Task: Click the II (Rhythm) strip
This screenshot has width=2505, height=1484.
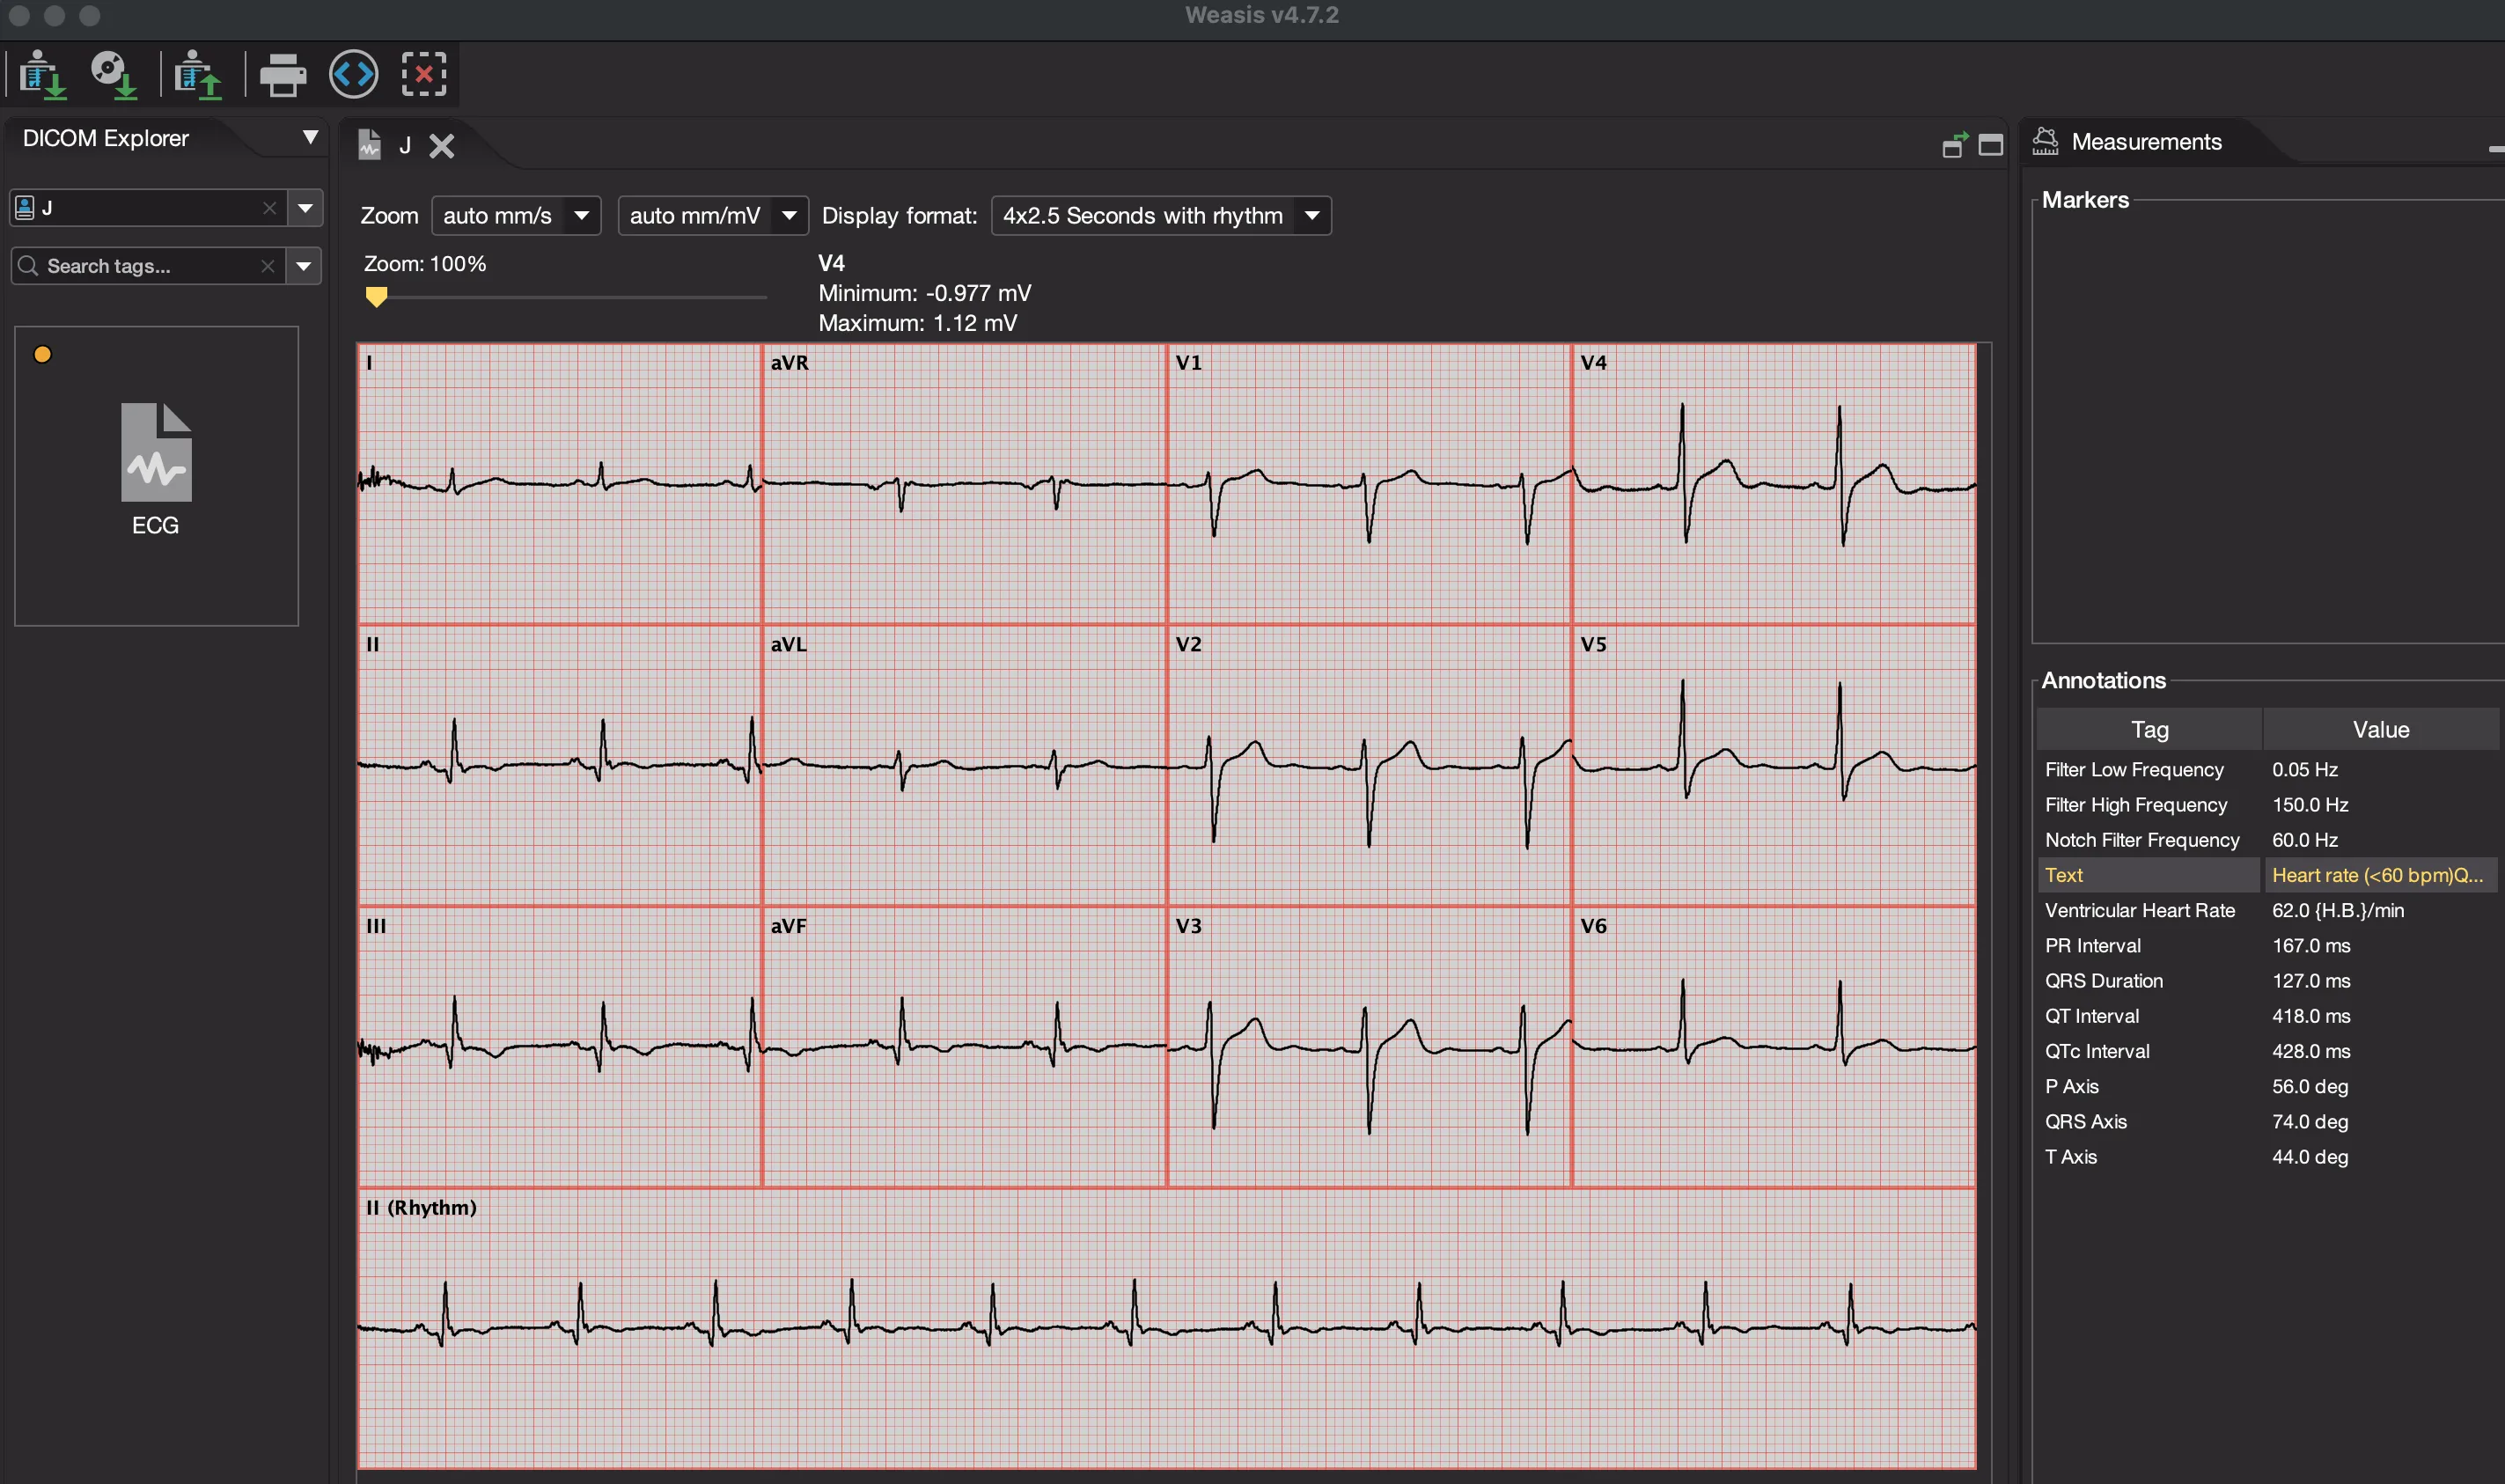Action: point(1167,1328)
